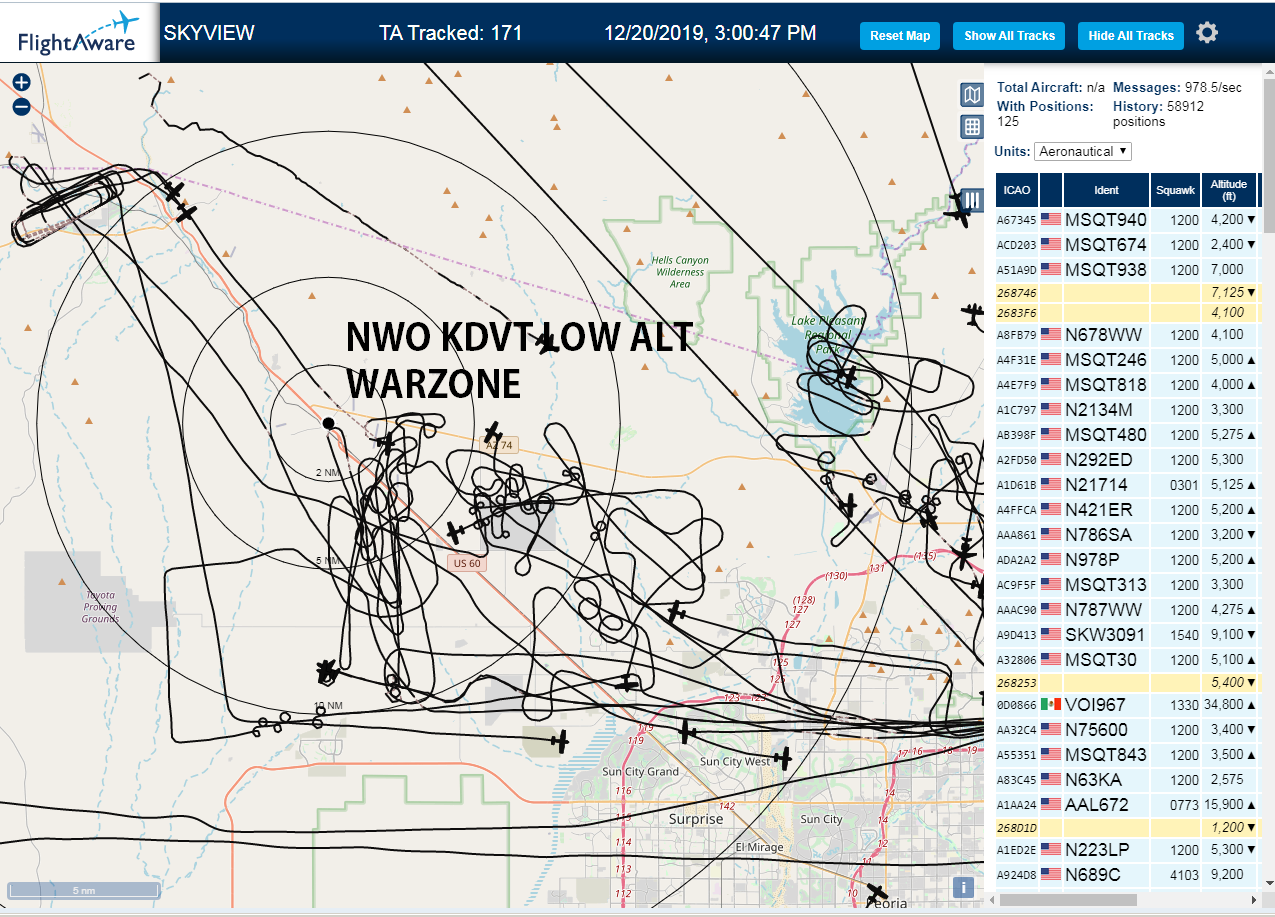Sort the table by Altitude column
Screen dimensions: 1275x917
(1229, 190)
